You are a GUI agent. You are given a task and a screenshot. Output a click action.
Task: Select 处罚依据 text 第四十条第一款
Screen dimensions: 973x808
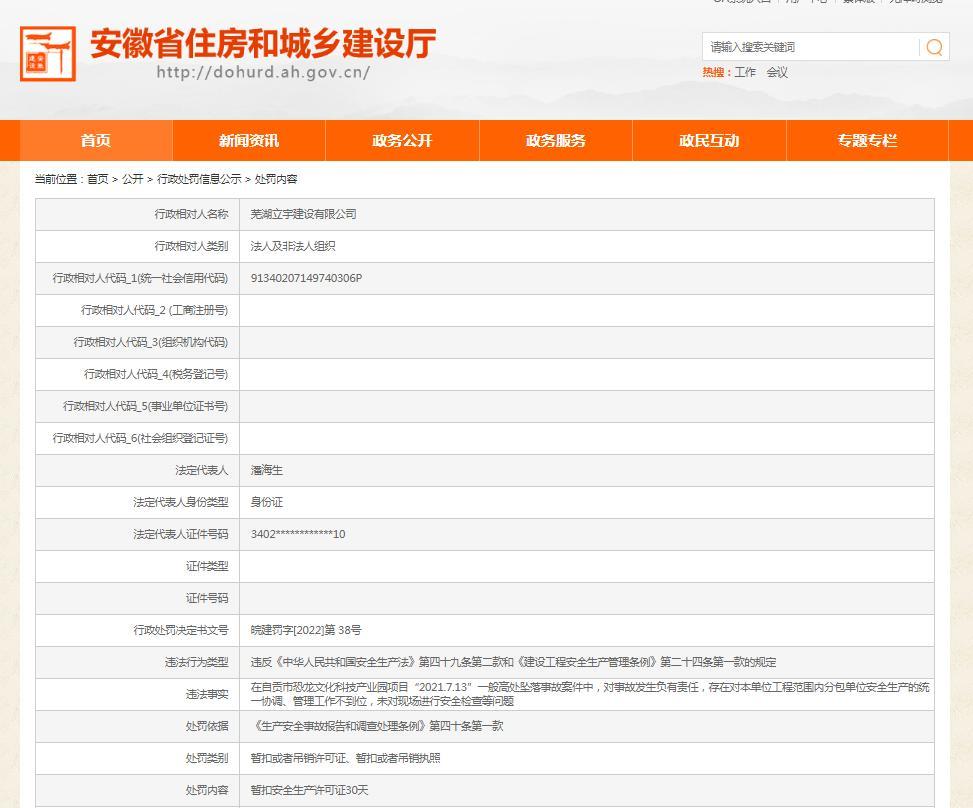[466, 726]
